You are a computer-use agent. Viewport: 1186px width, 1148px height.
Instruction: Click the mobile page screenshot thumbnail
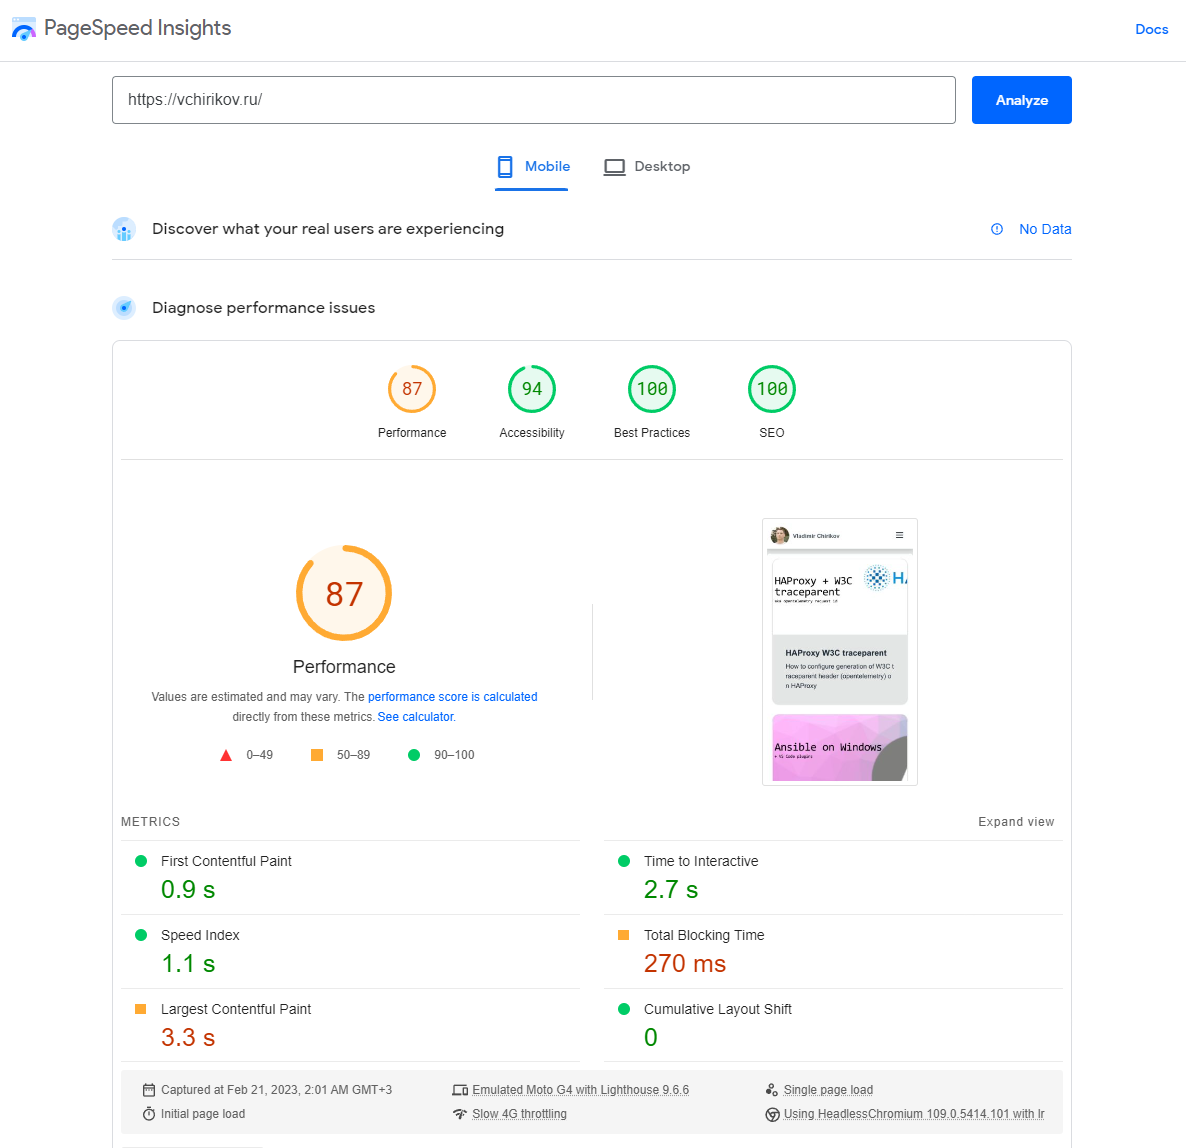click(839, 651)
